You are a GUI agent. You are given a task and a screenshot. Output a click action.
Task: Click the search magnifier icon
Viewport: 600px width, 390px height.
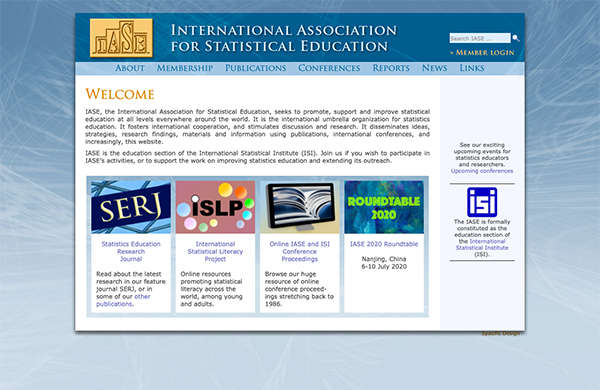(516, 38)
